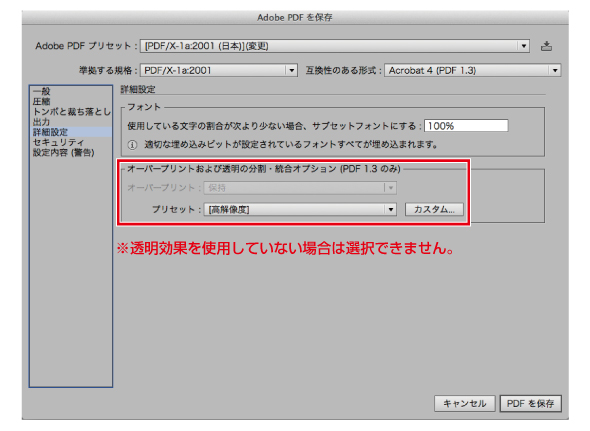590x431 pixels.
Task: Open the プリセット [高解像度] dropdown
Action: [x=300, y=209]
